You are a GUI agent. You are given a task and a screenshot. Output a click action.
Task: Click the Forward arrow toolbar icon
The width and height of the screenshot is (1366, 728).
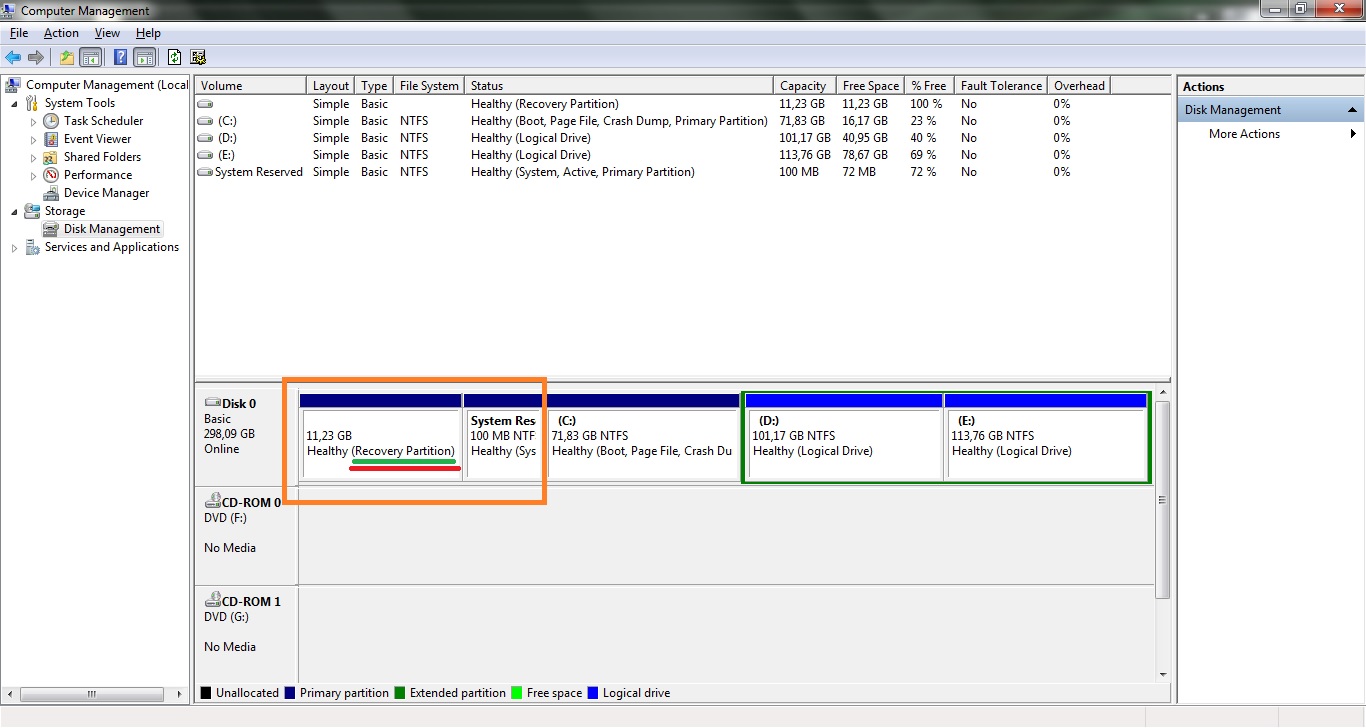pyautogui.click(x=36, y=57)
